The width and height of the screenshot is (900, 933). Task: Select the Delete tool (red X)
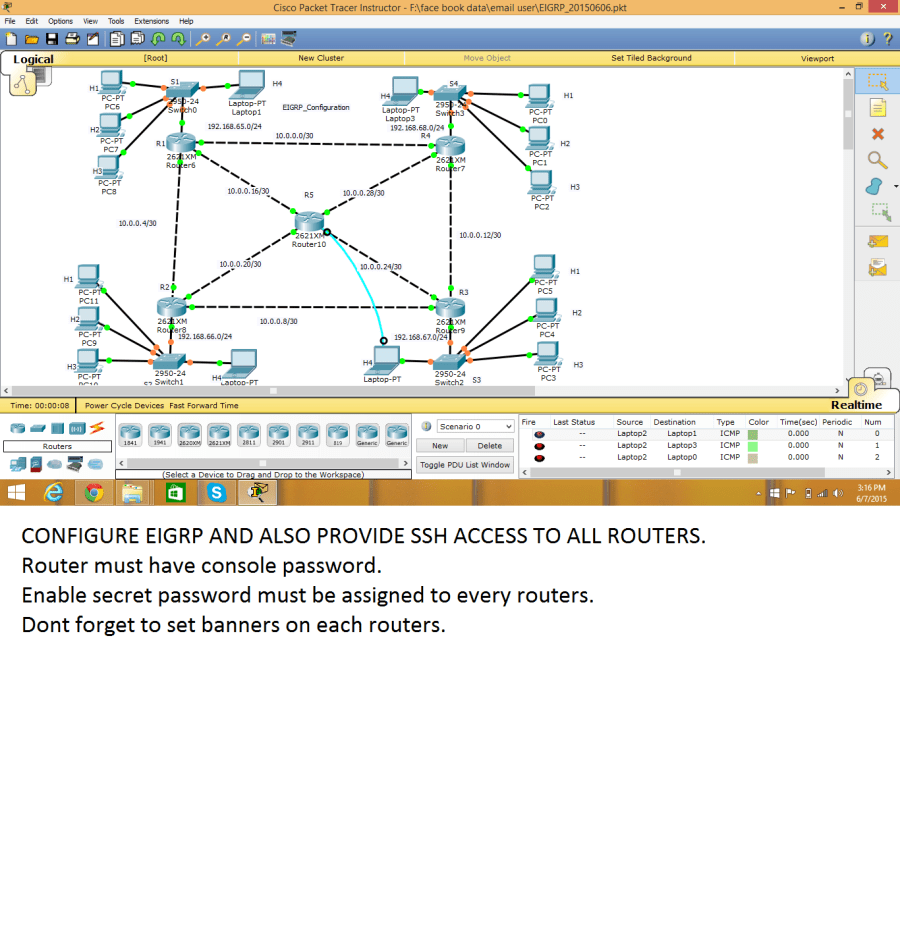click(x=877, y=133)
